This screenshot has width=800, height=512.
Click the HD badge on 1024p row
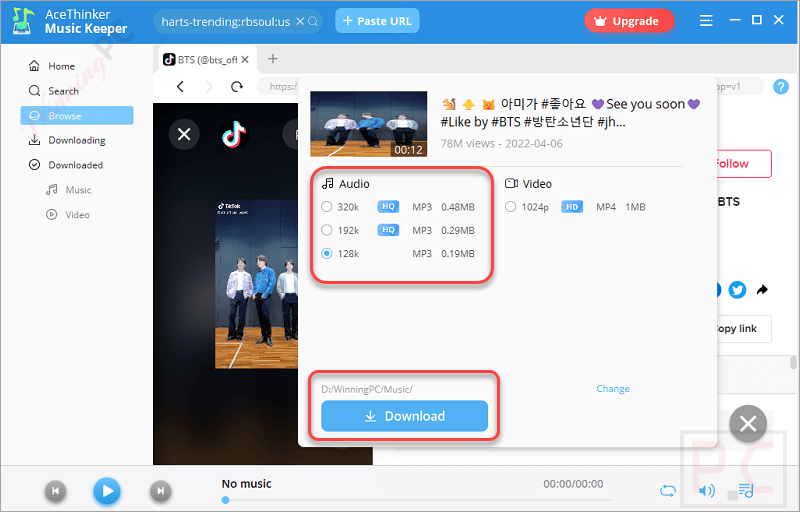pyautogui.click(x=572, y=207)
